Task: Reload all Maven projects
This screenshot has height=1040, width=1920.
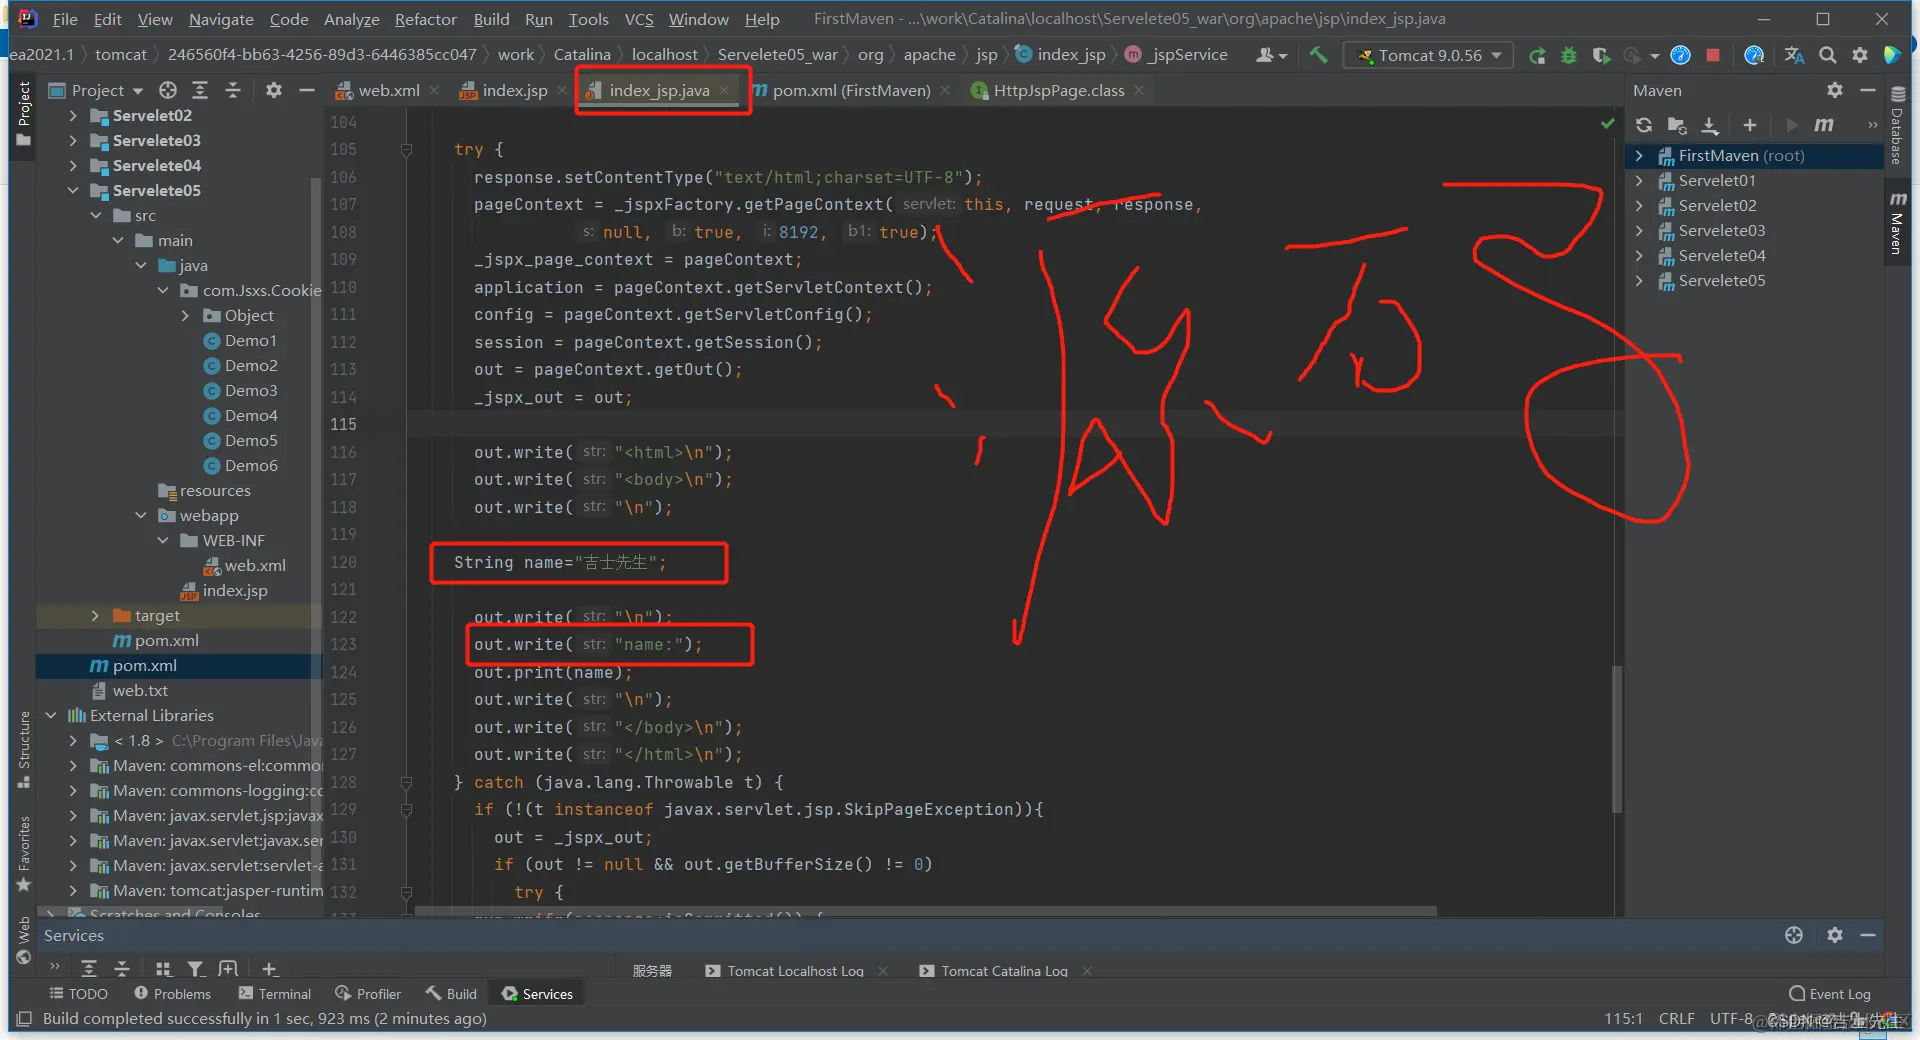Action: [1644, 125]
